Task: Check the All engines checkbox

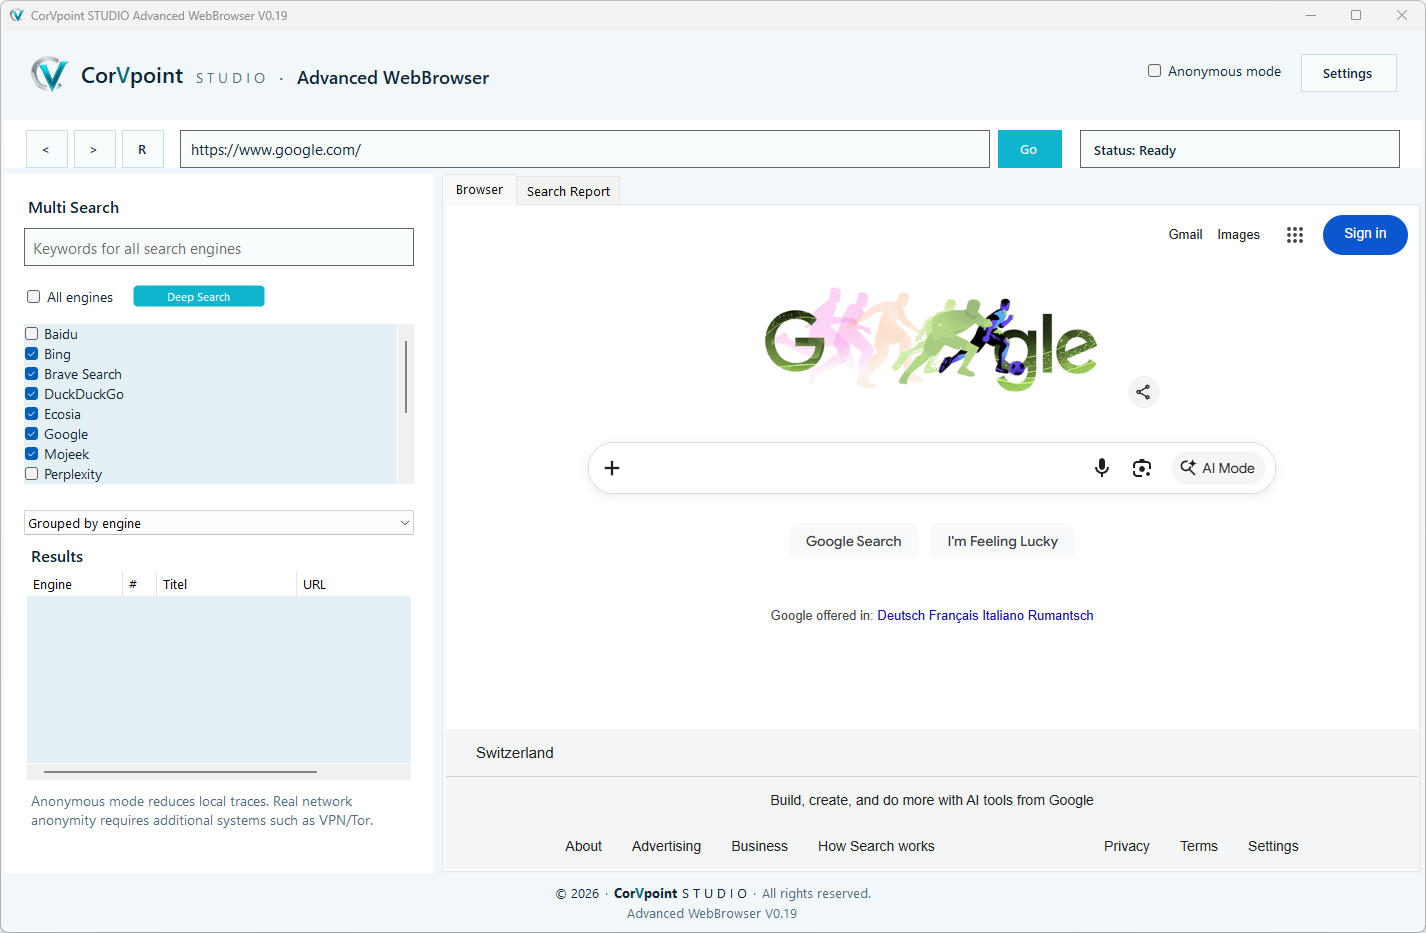Action: coord(33,297)
